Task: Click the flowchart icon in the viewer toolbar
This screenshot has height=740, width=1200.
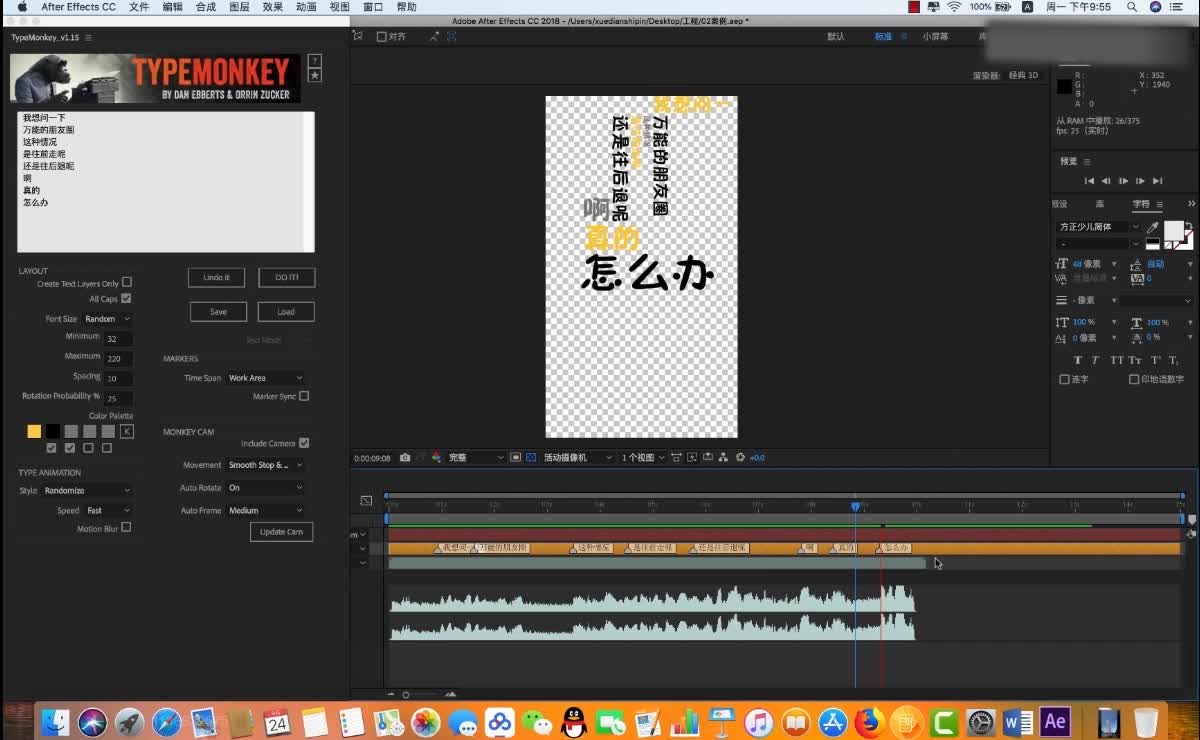Action: point(723,457)
